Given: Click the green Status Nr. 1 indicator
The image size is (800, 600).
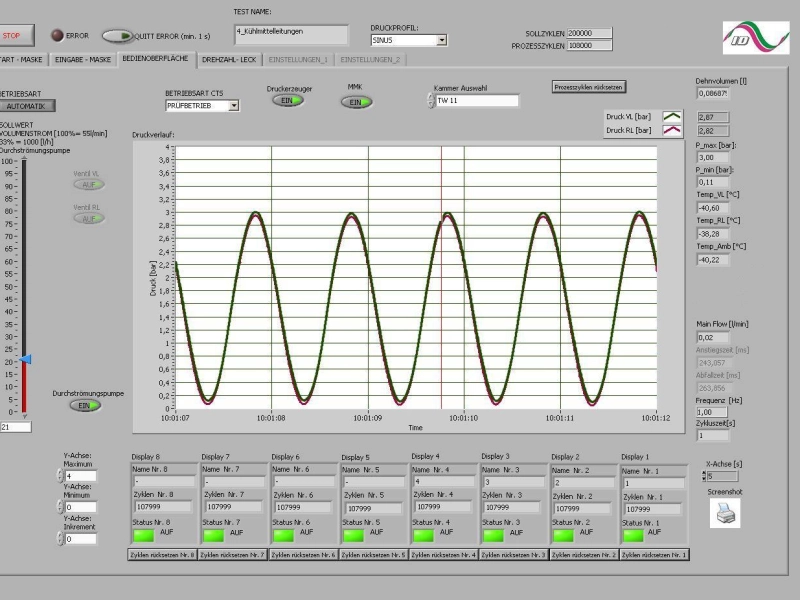Looking at the screenshot, I should [633, 535].
